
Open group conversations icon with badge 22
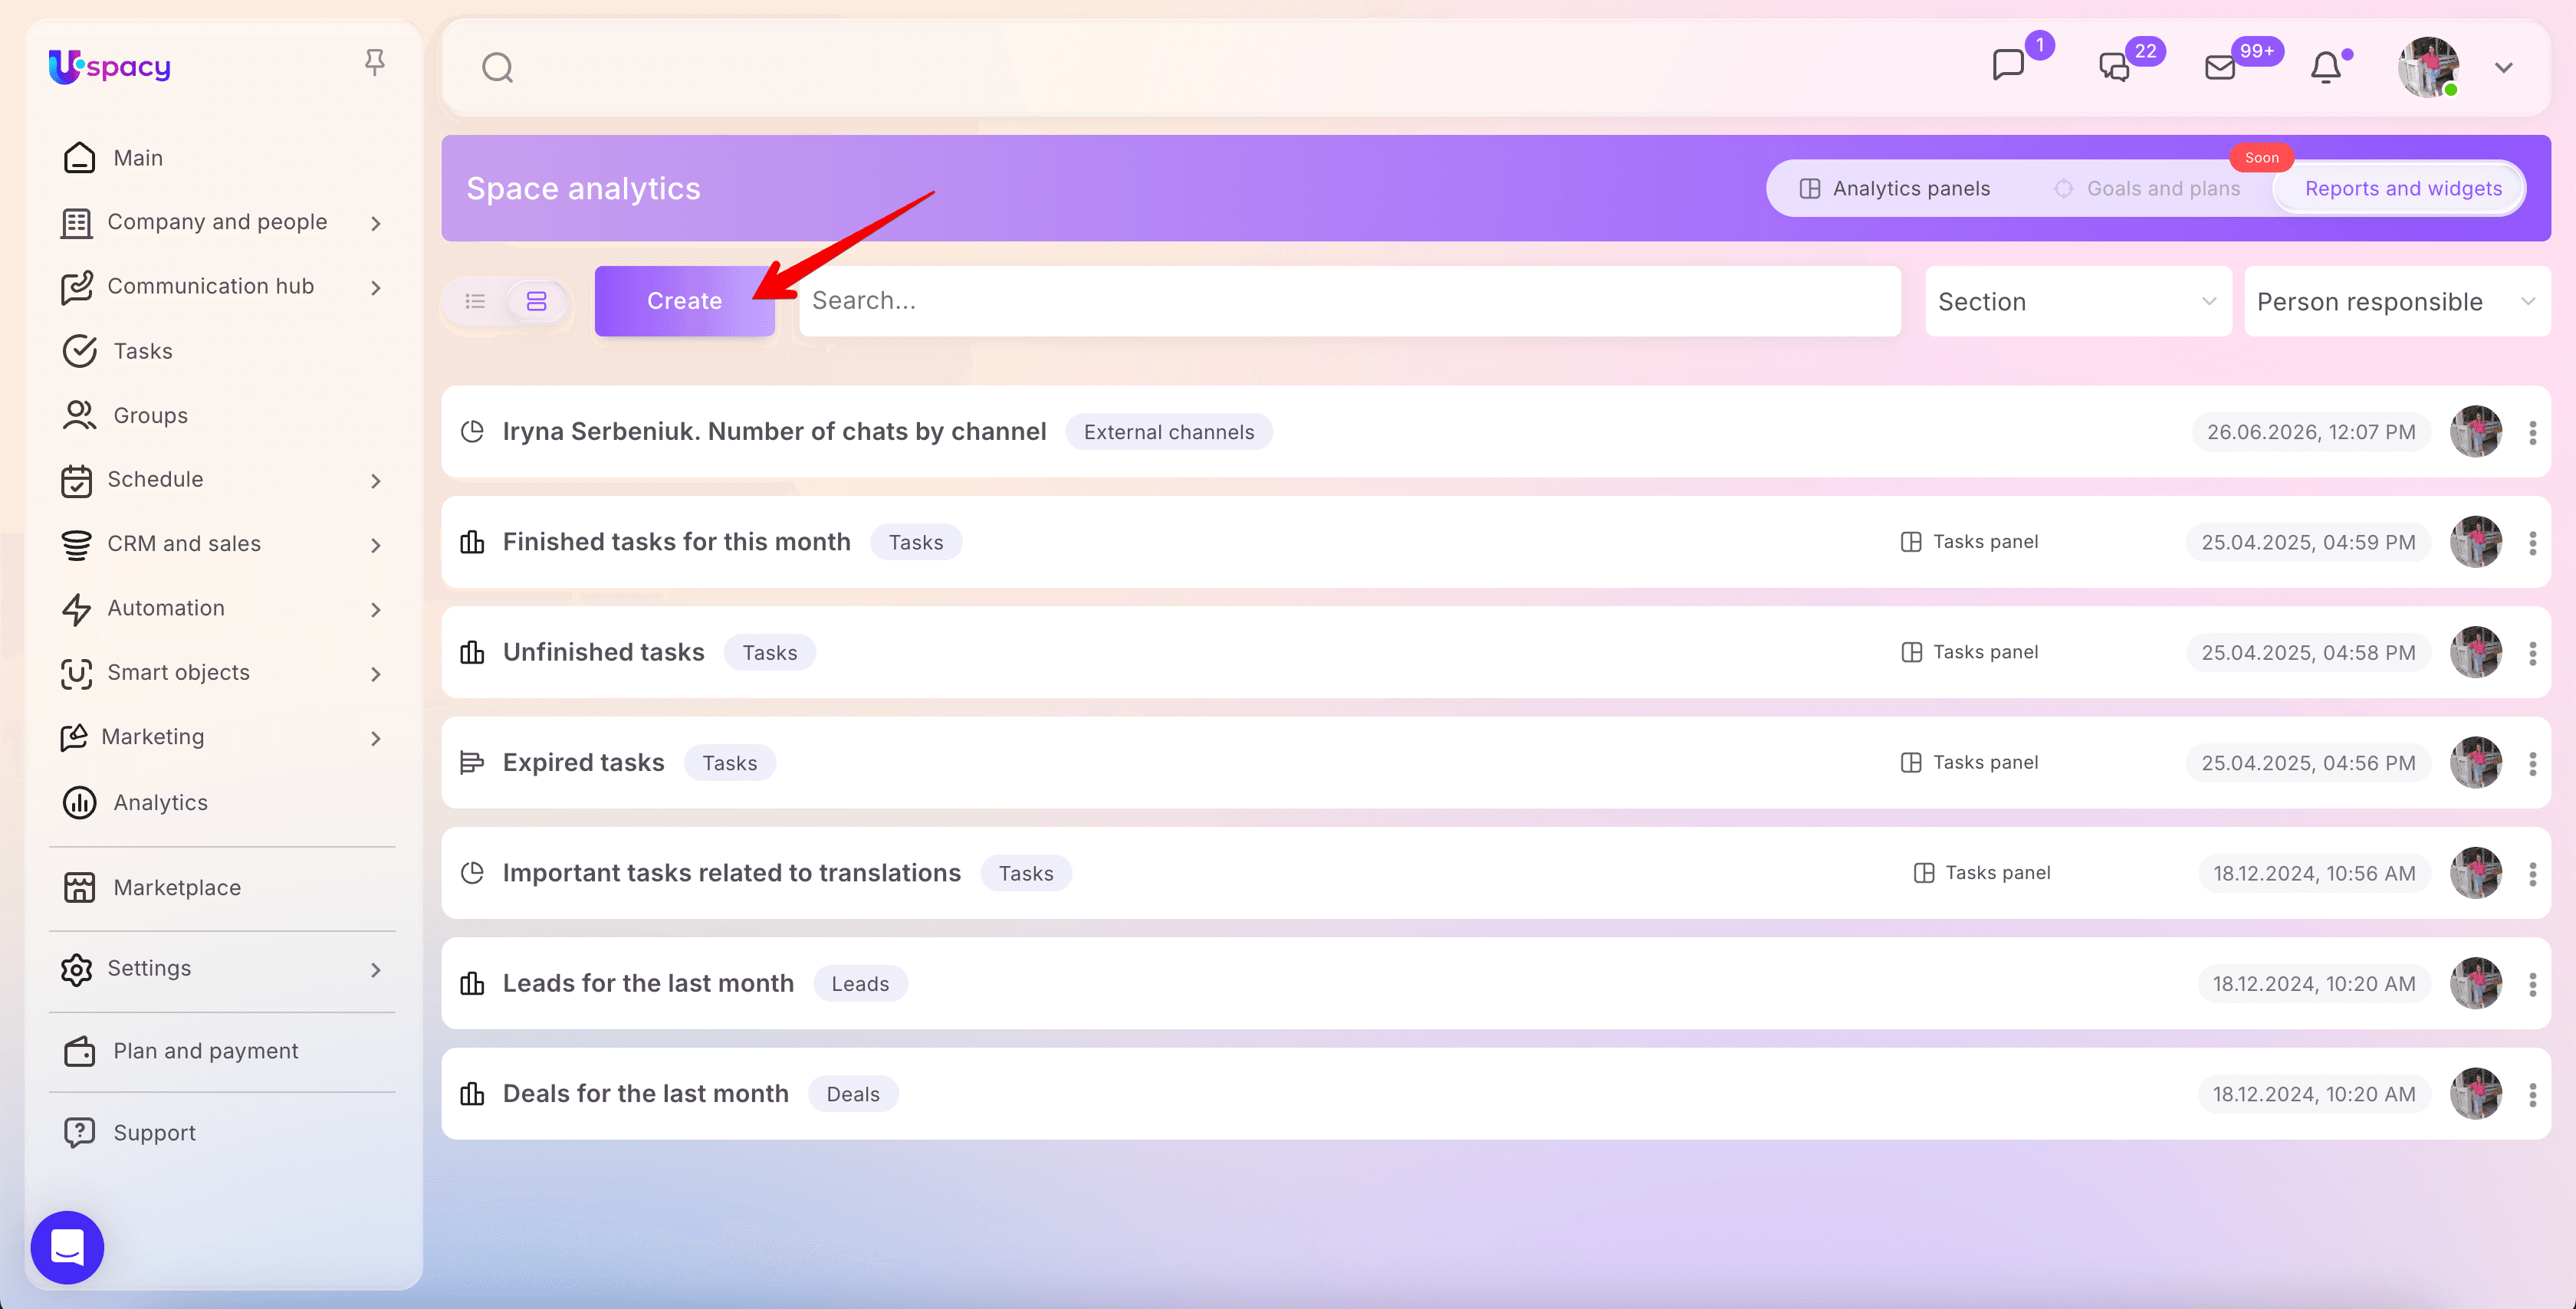pyautogui.click(x=2114, y=67)
